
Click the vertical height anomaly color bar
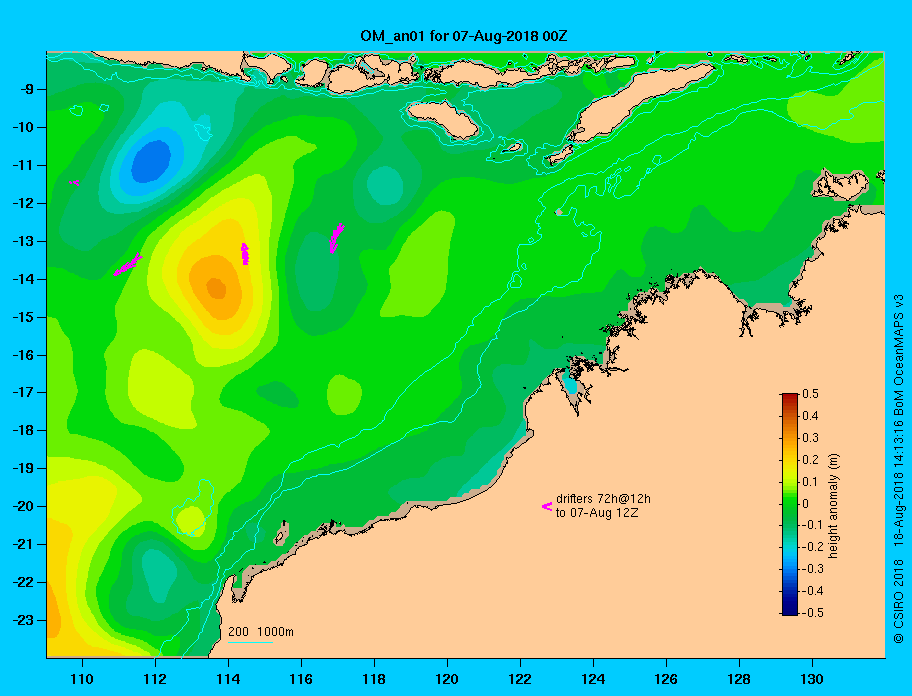coord(790,504)
